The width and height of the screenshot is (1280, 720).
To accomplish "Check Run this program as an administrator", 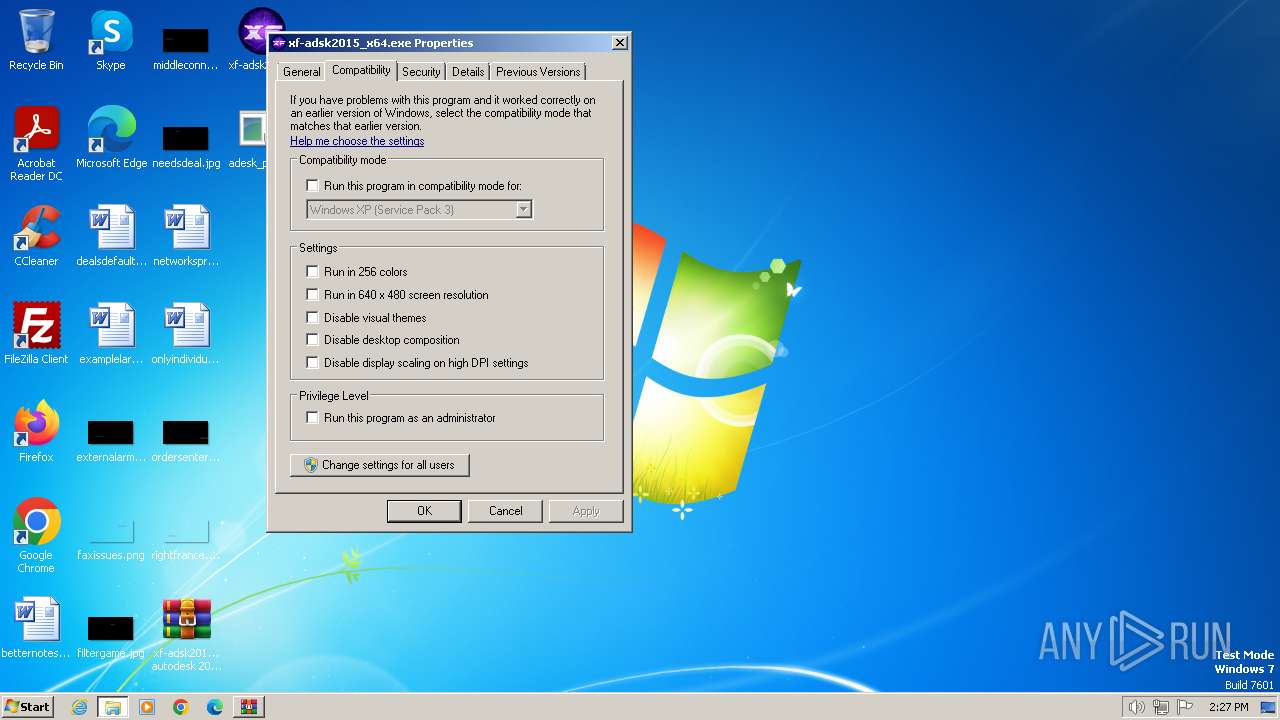I will pyautogui.click(x=313, y=418).
